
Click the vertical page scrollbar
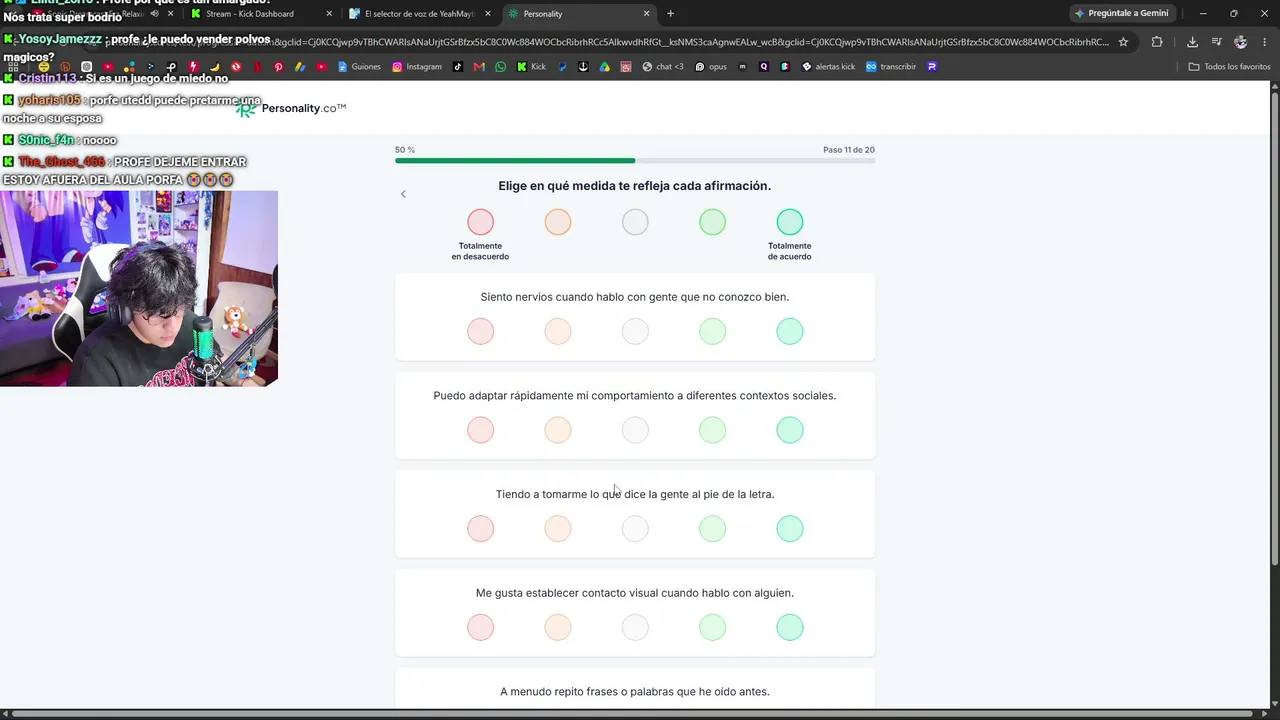1274,330
